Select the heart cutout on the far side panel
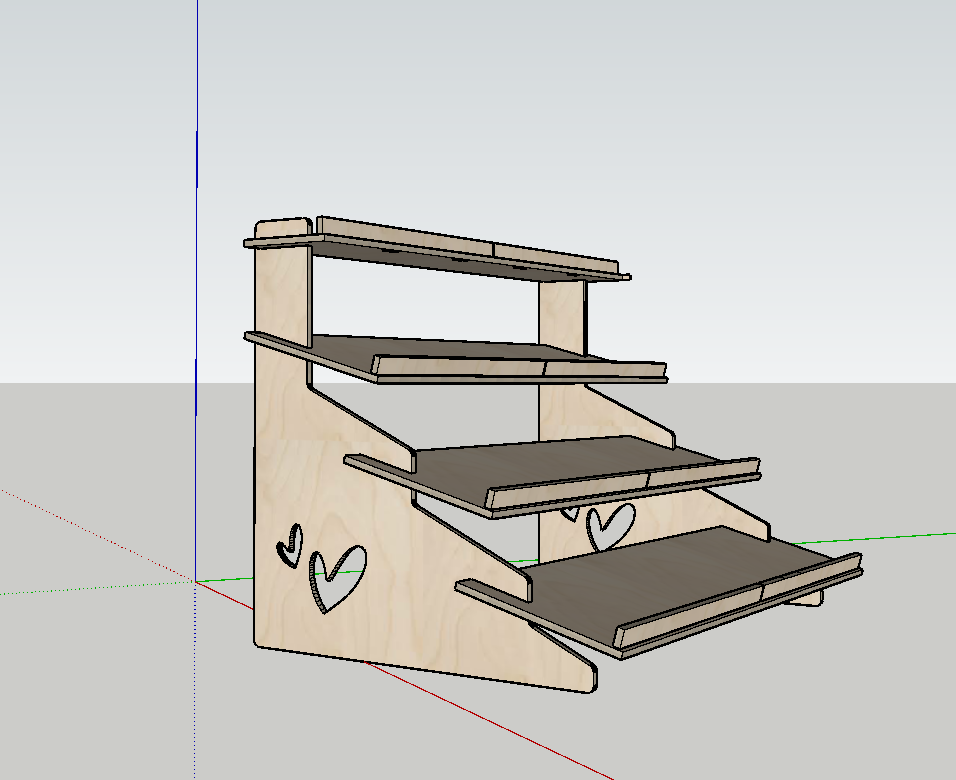 pyautogui.click(x=610, y=525)
